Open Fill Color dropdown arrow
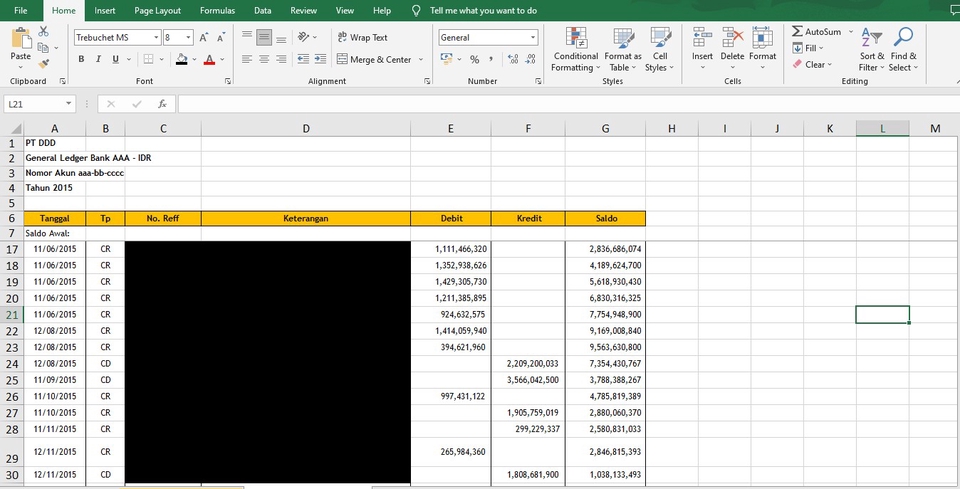The width and height of the screenshot is (960, 489). click(194, 59)
